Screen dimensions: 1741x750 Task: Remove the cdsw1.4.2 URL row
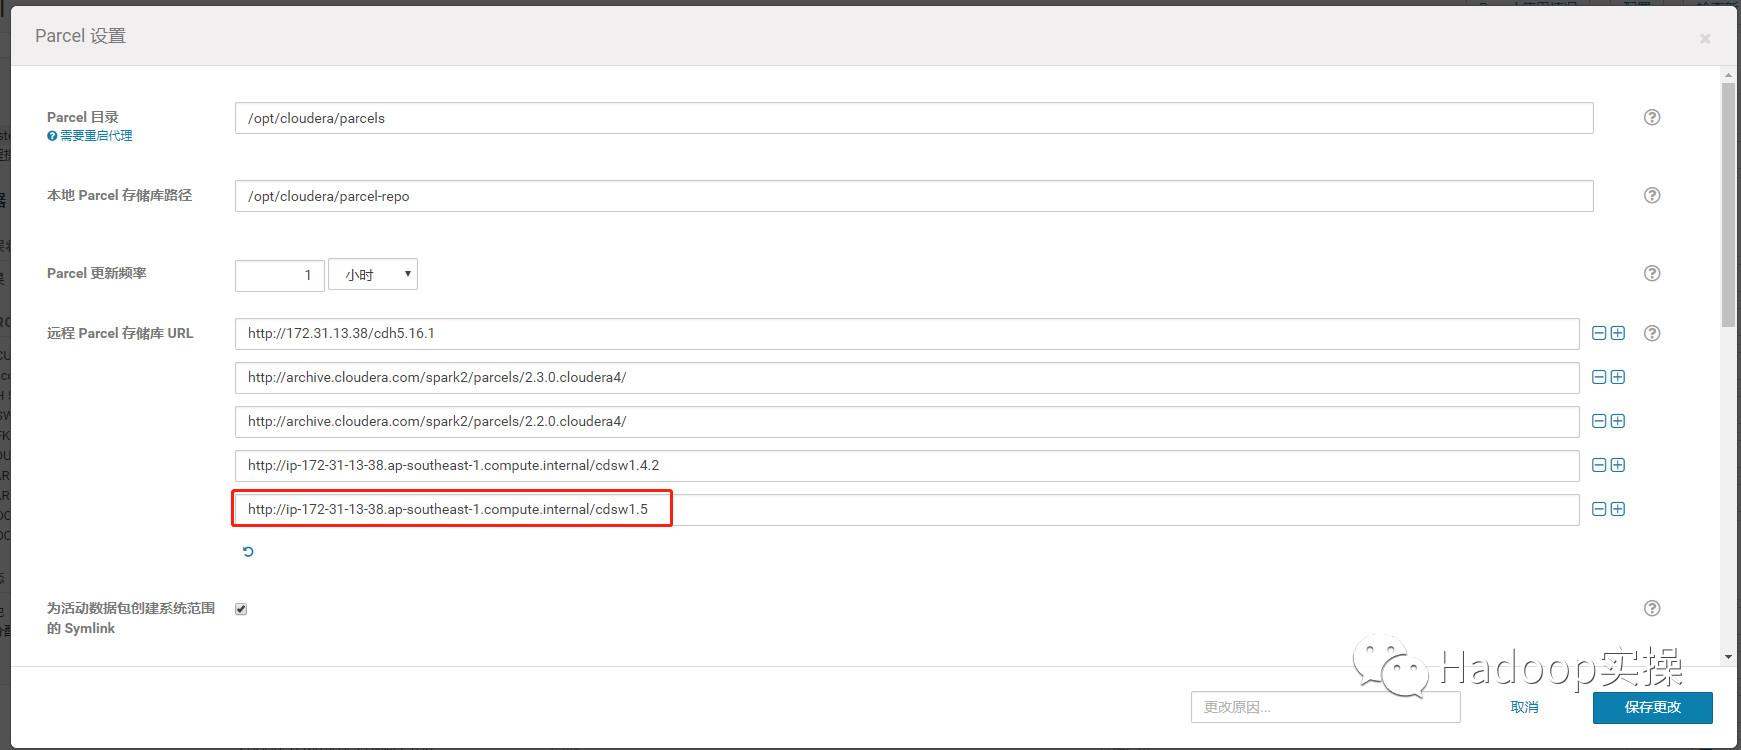(1599, 465)
